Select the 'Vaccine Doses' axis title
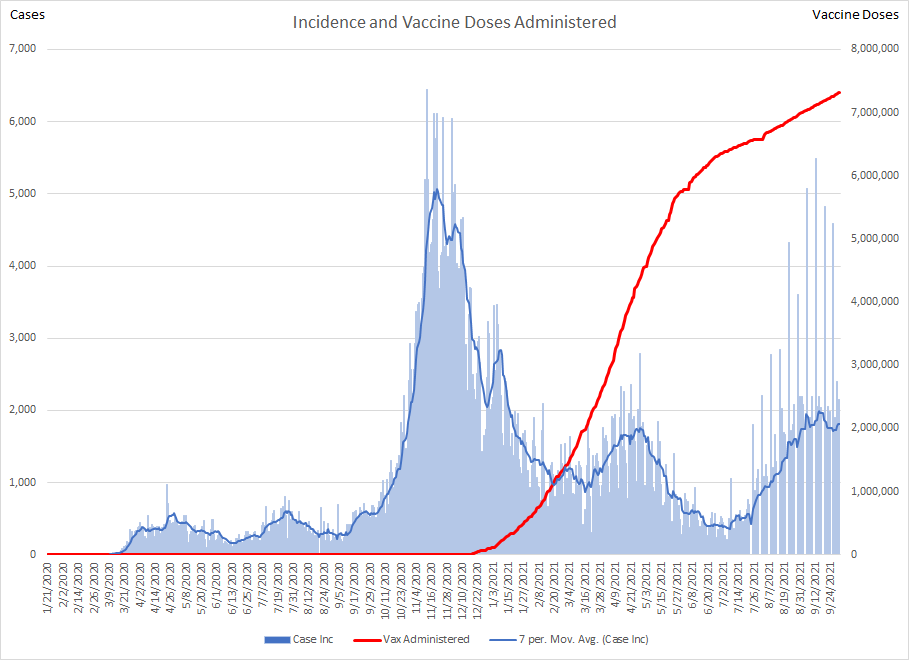Image resolution: width=909 pixels, height=660 pixels. click(x=855, y=15)
